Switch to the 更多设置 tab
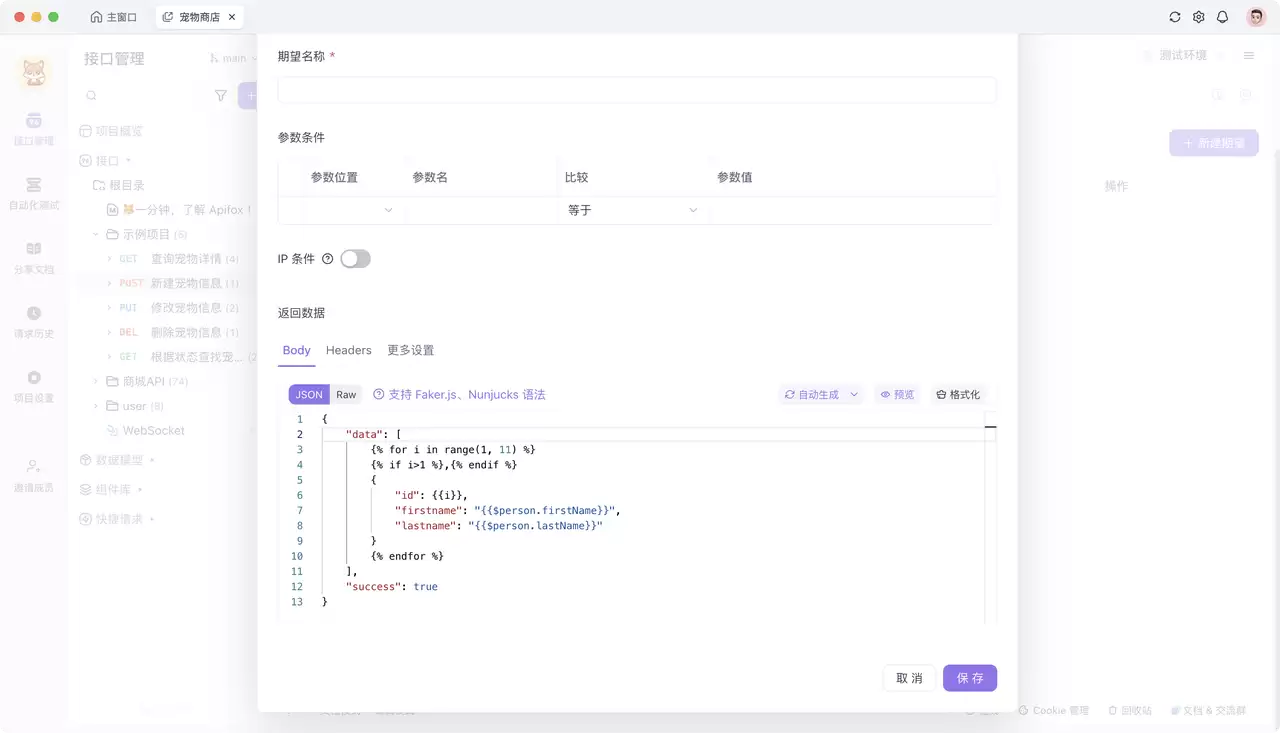 [x=411, y=350]
